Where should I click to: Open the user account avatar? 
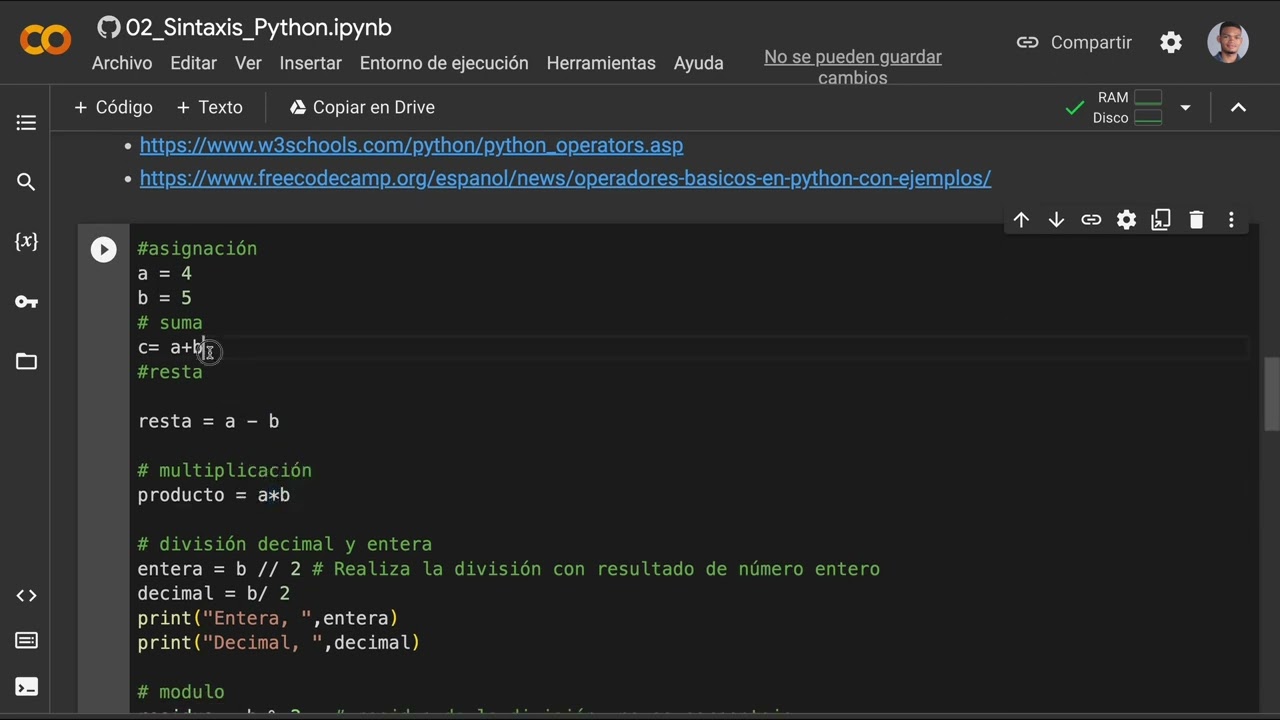point(1228,43)
